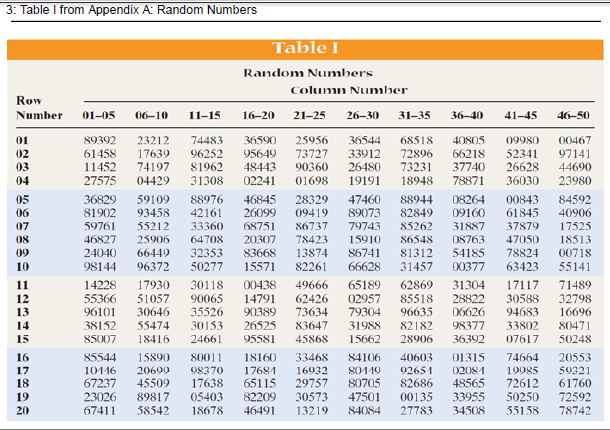
Task: Click column header '46–50'
Action: pos(573,115)
